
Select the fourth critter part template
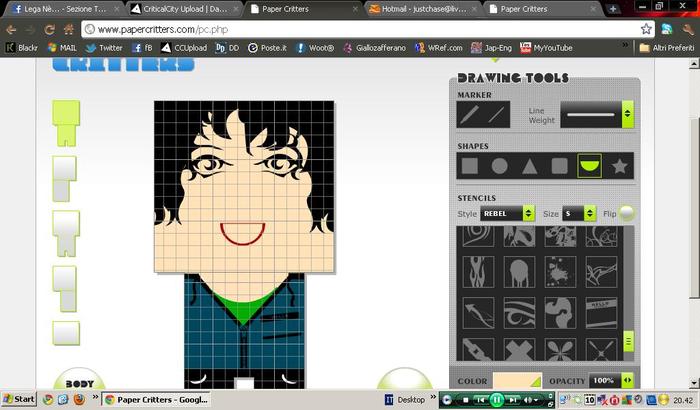click(65, 289)
